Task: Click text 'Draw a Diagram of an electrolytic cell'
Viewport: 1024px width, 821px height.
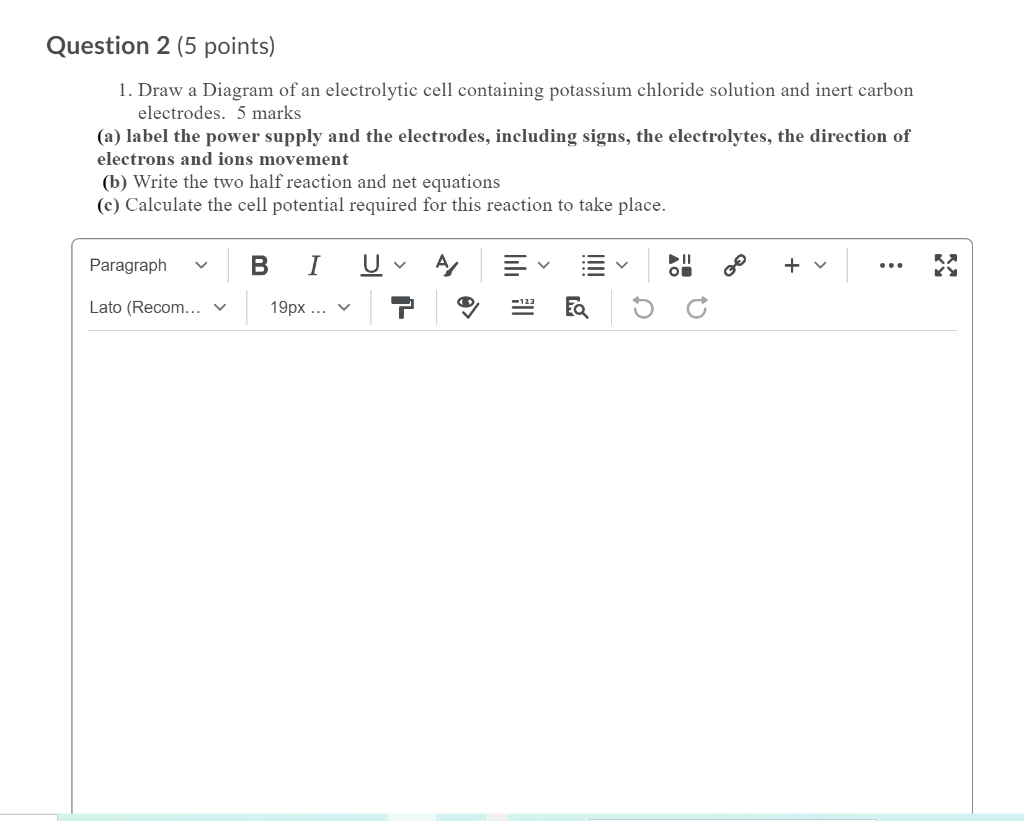Action: (295, 89)
